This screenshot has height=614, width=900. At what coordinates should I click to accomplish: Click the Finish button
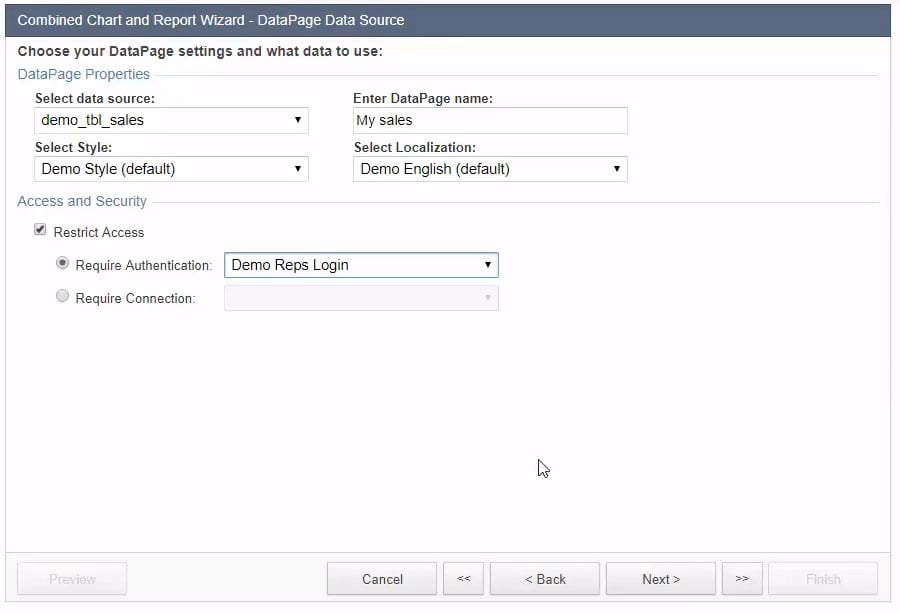(823, 579)
